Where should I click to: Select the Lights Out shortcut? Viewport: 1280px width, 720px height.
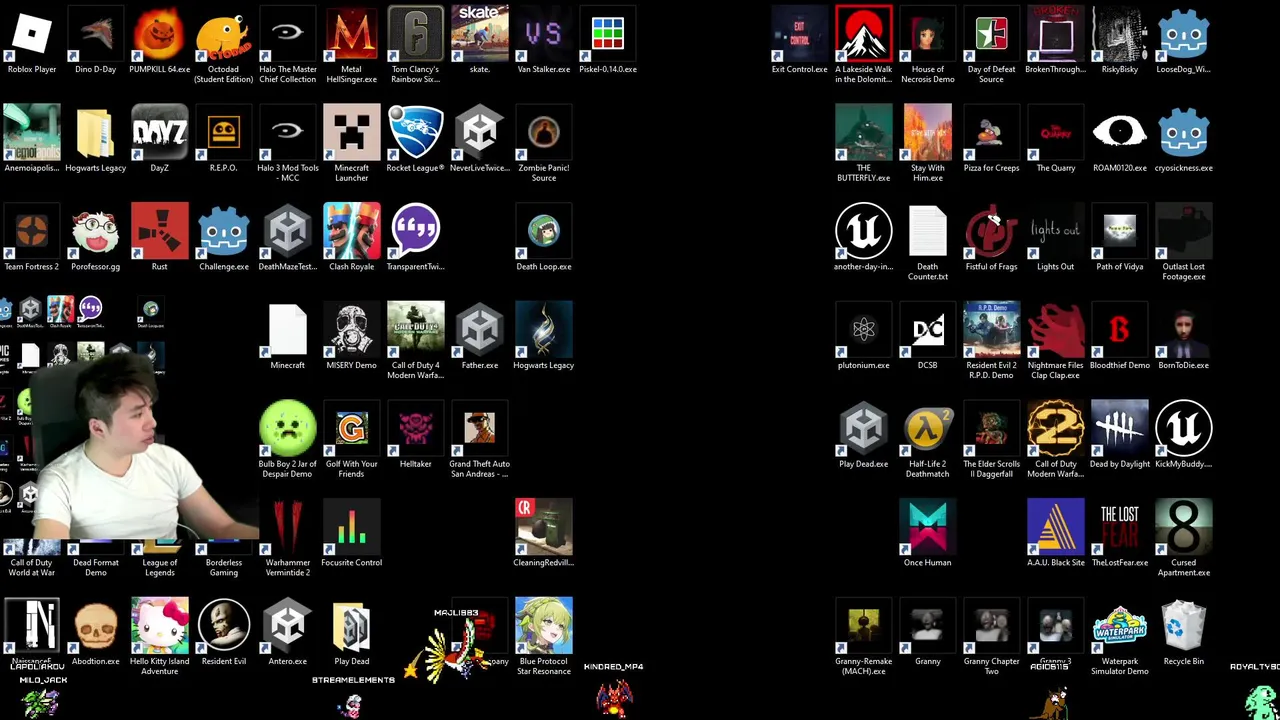[1056, 230]
